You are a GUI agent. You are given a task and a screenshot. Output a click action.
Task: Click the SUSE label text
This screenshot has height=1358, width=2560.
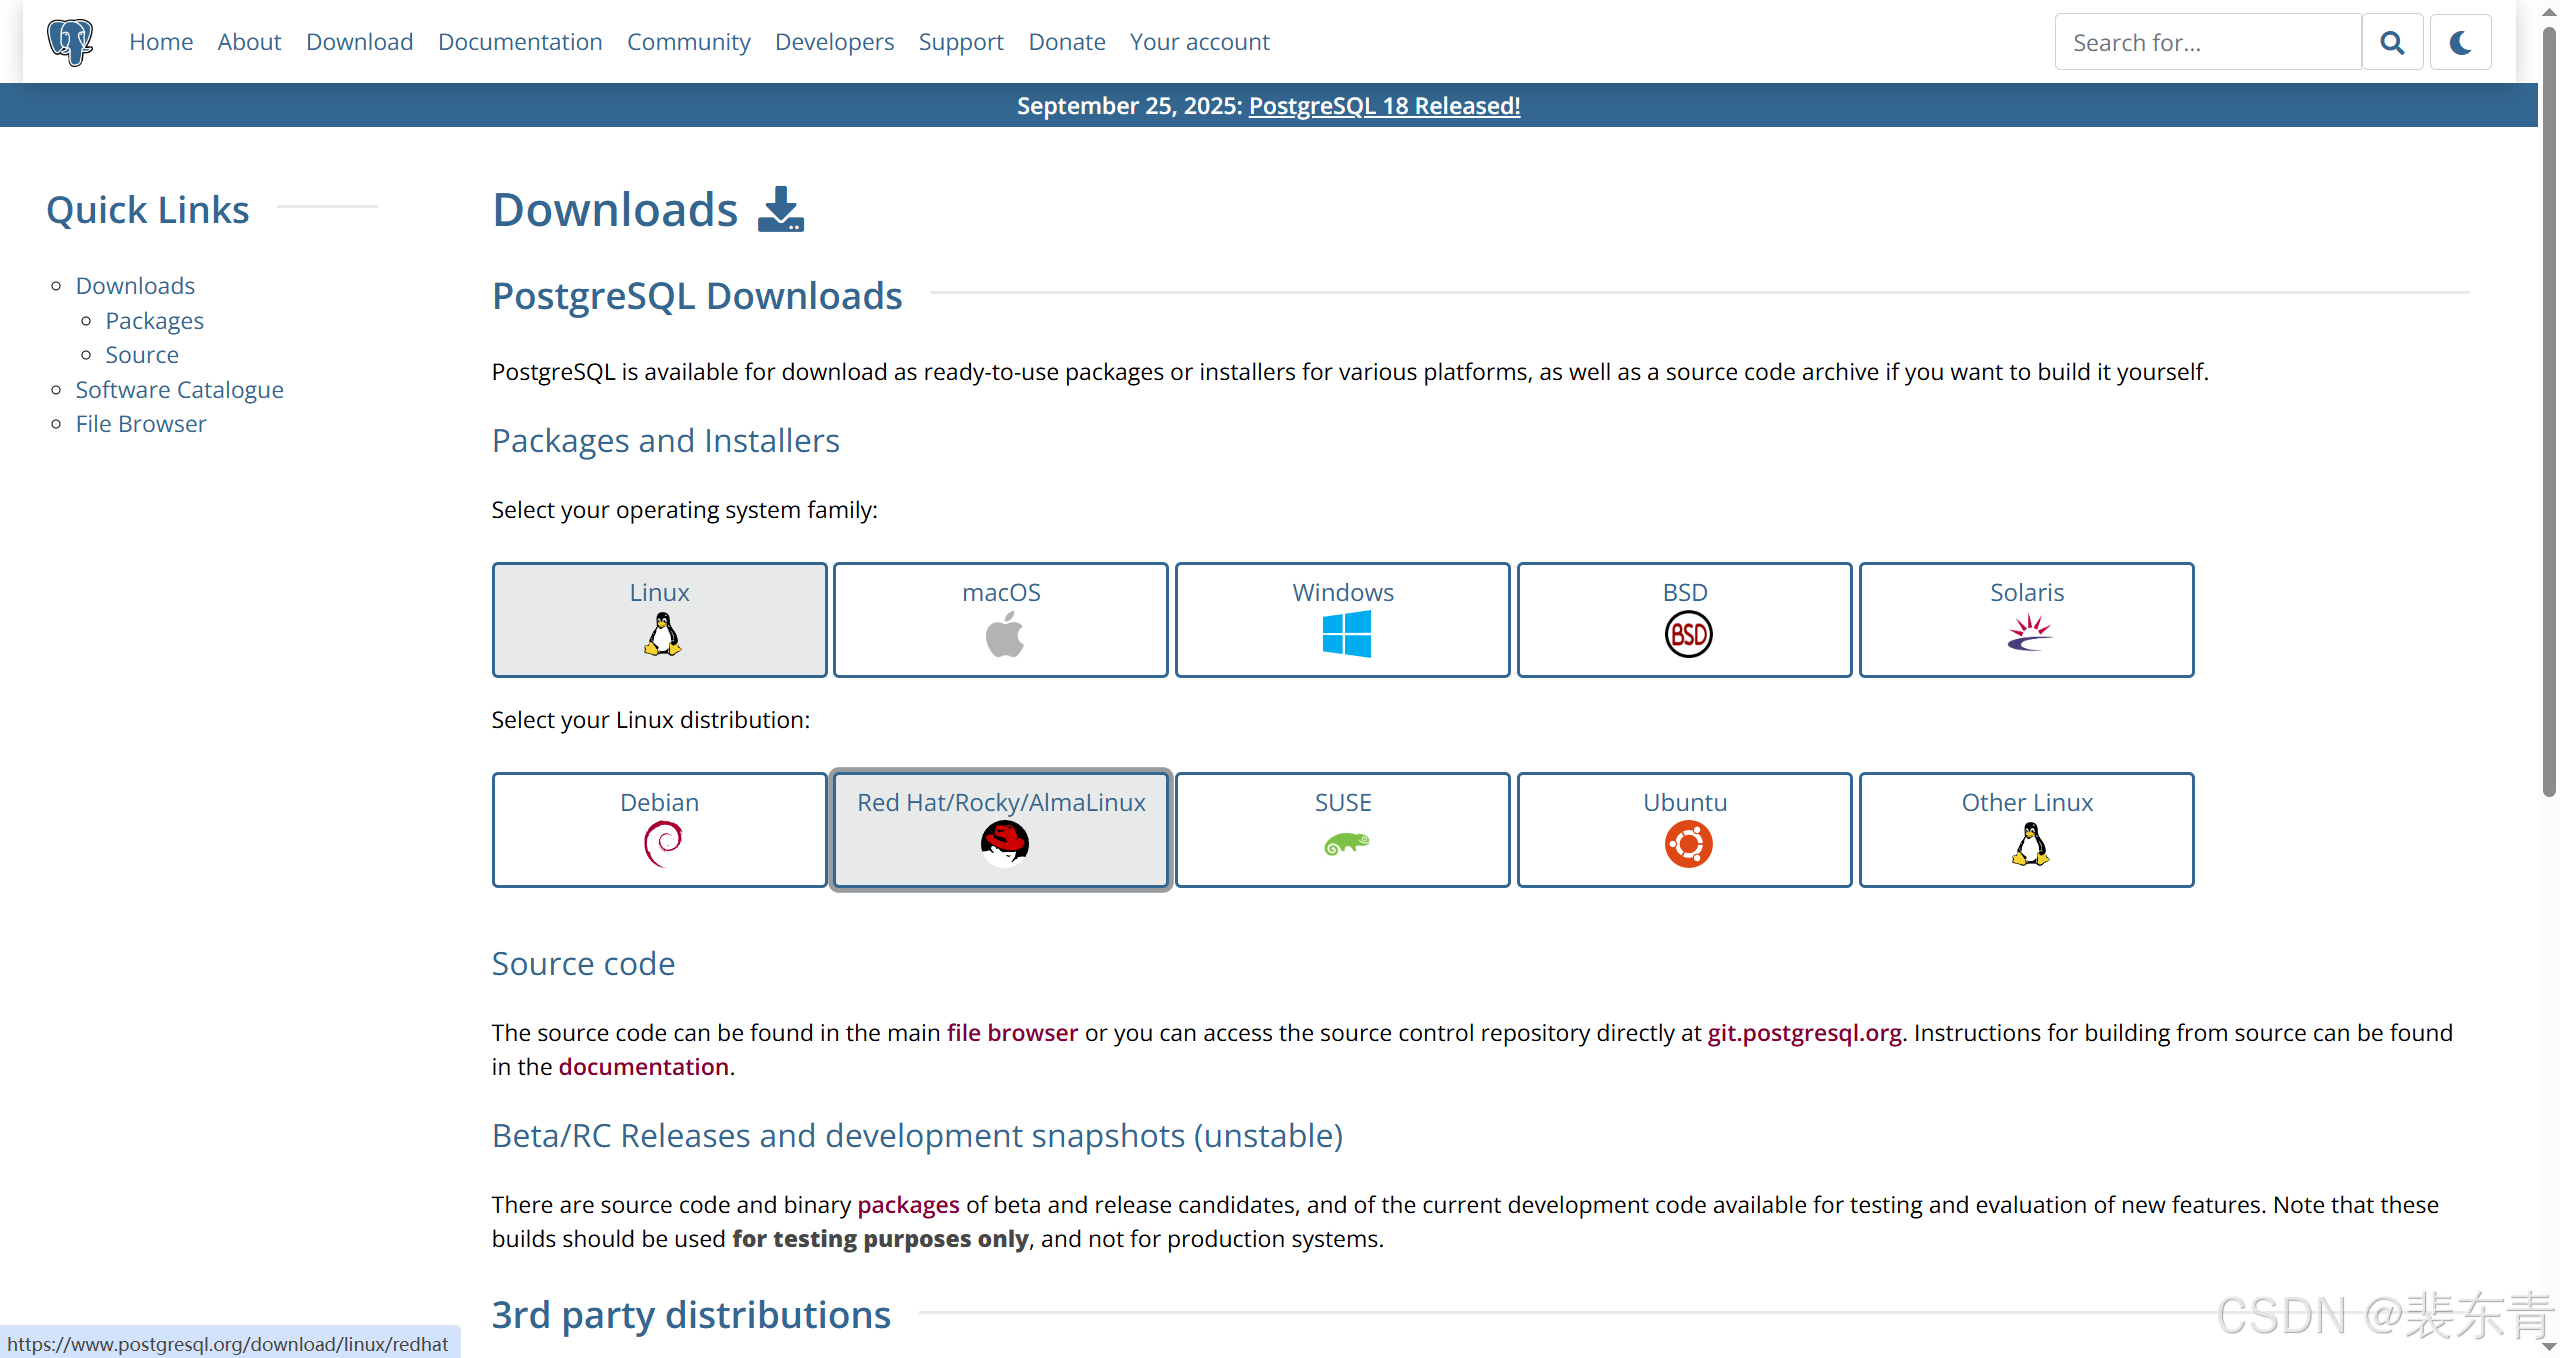(x=1343, y=803)
